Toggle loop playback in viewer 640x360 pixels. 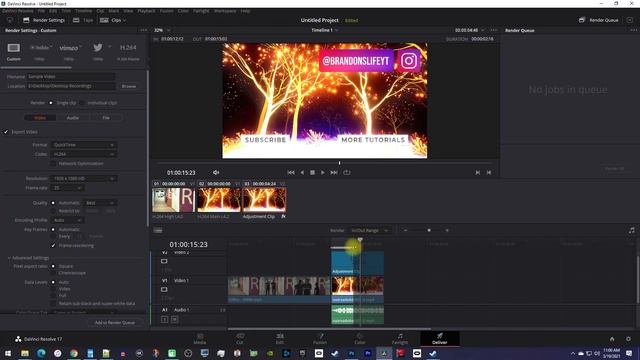tap(347, 173)
